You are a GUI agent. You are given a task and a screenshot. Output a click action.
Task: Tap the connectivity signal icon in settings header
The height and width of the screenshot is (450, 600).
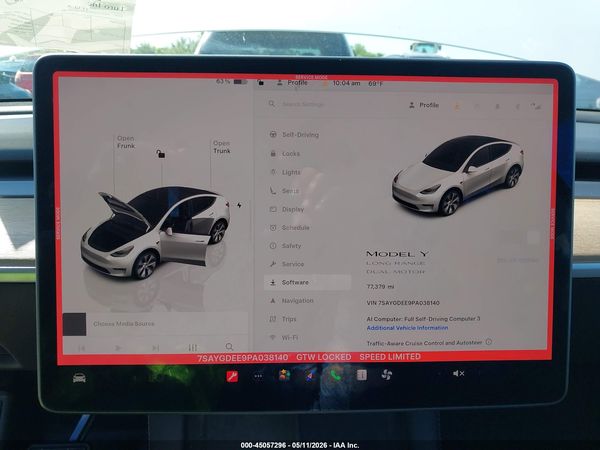click(536, 106)
